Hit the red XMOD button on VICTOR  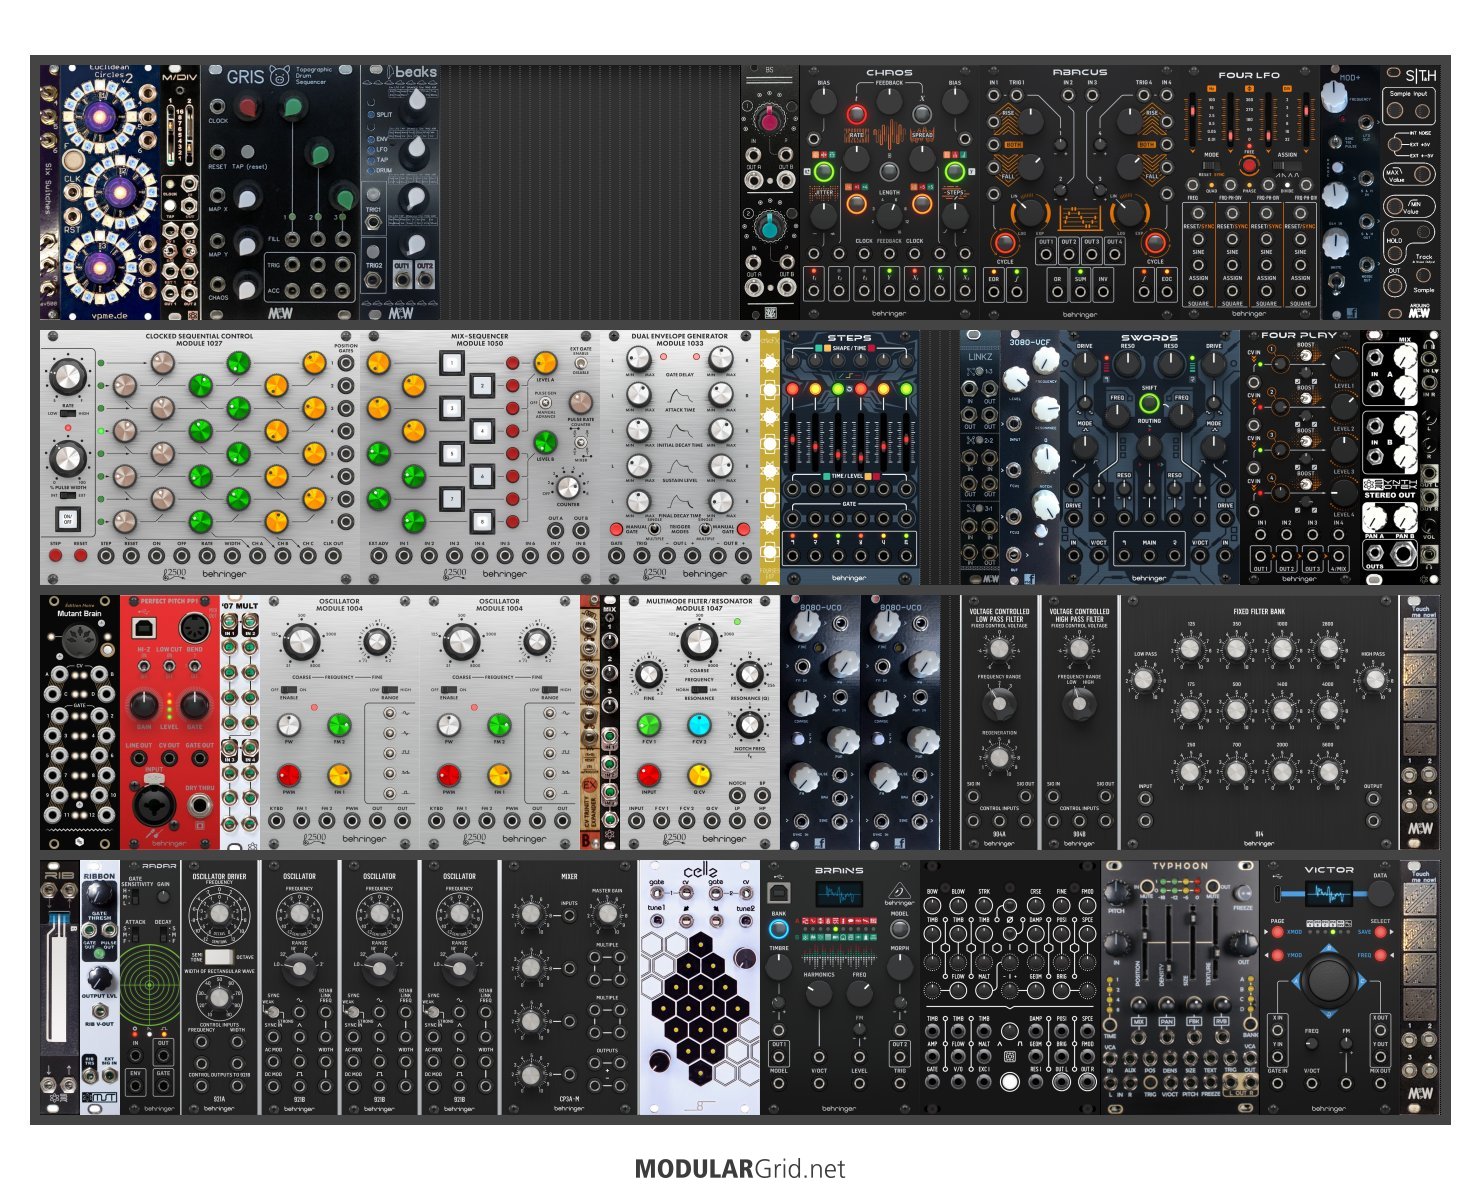coord(1278,932)
